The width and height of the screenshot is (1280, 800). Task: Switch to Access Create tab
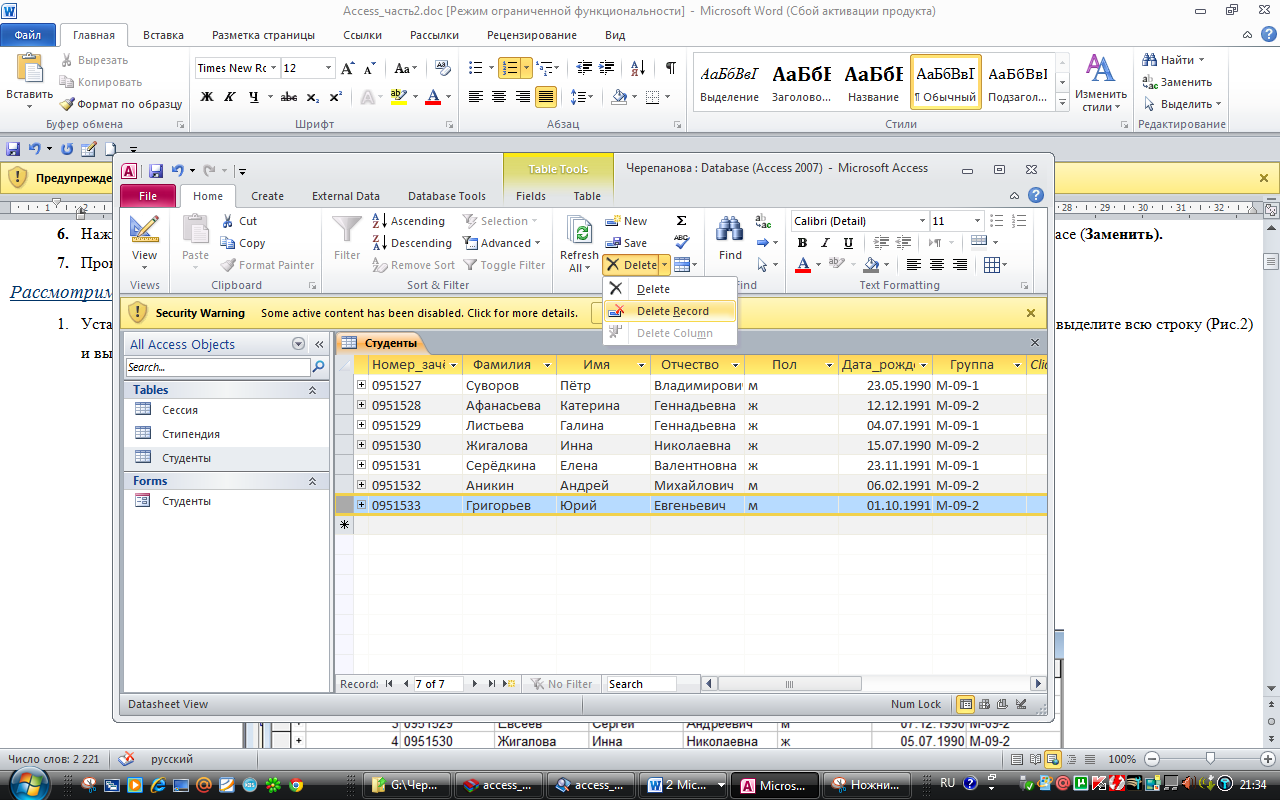click(x=267, y=196)
